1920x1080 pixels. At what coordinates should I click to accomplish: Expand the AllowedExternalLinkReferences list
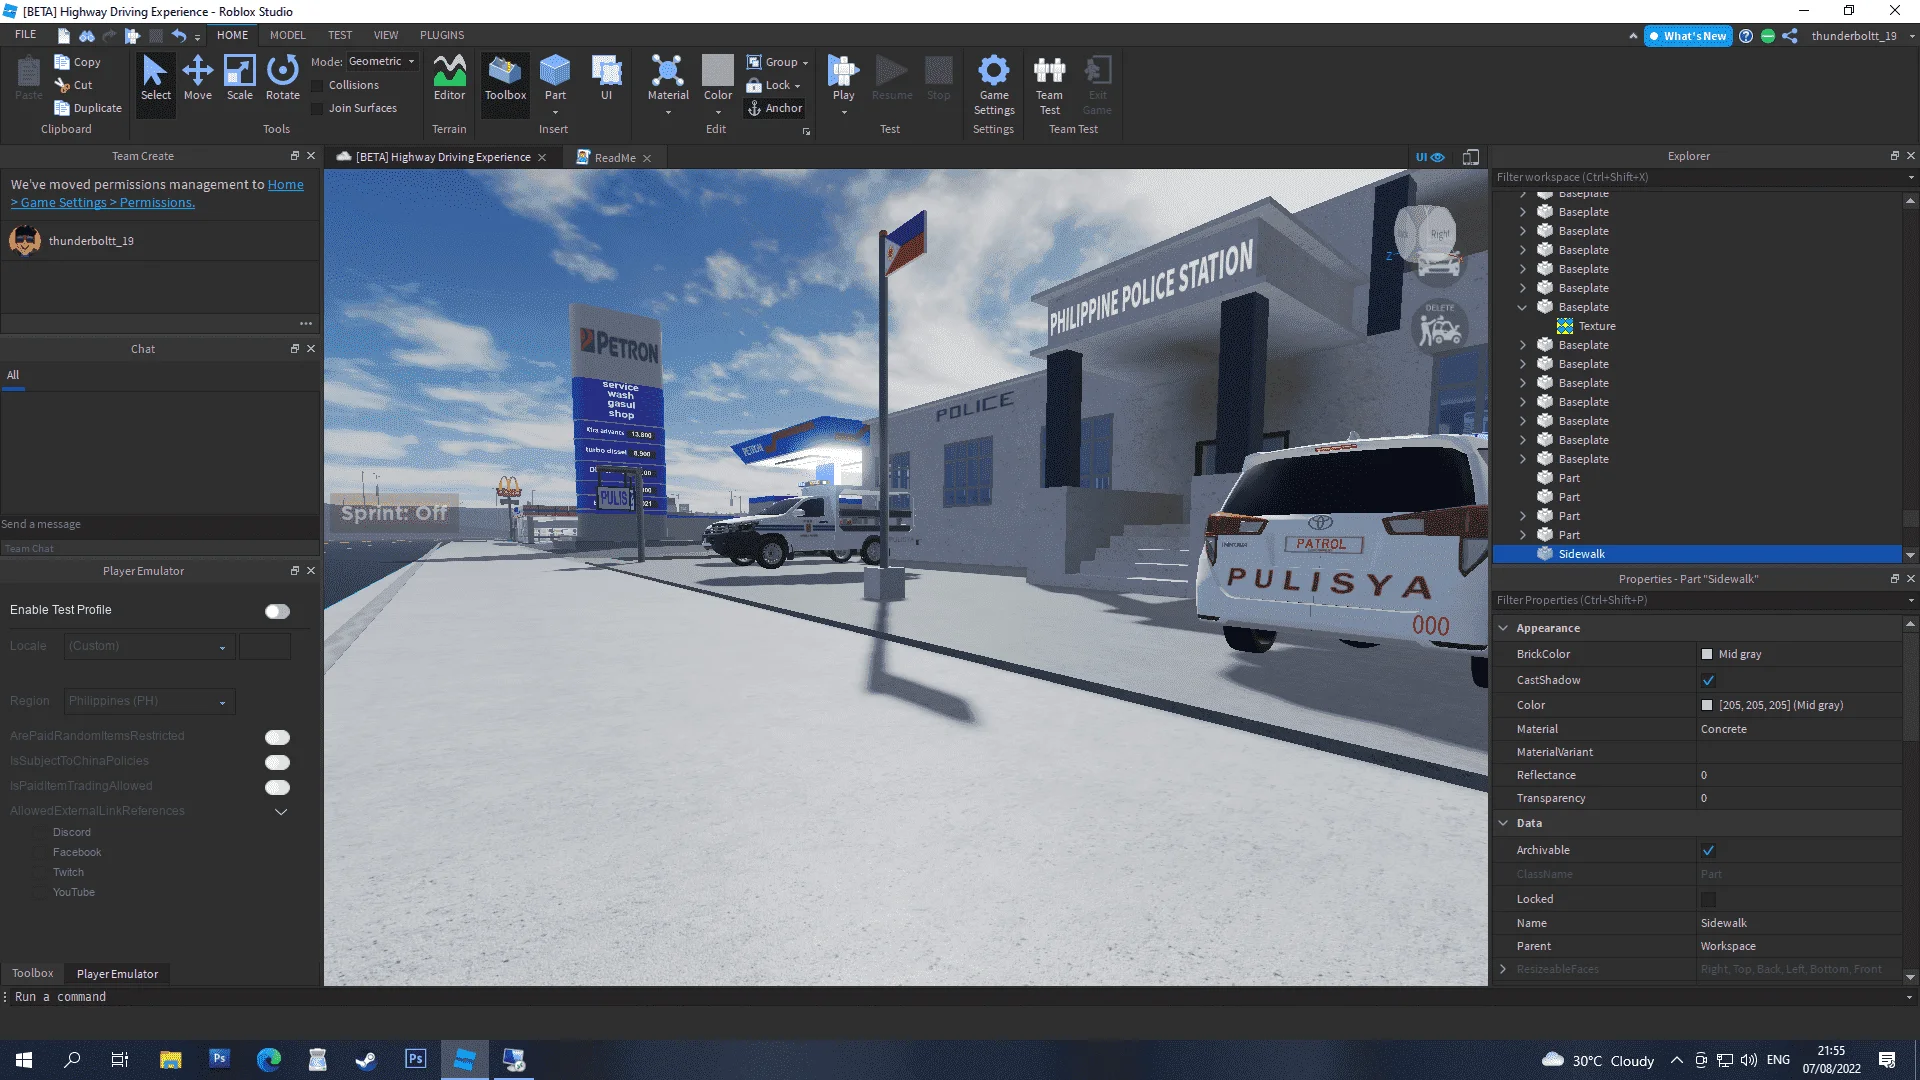[281, 811]
